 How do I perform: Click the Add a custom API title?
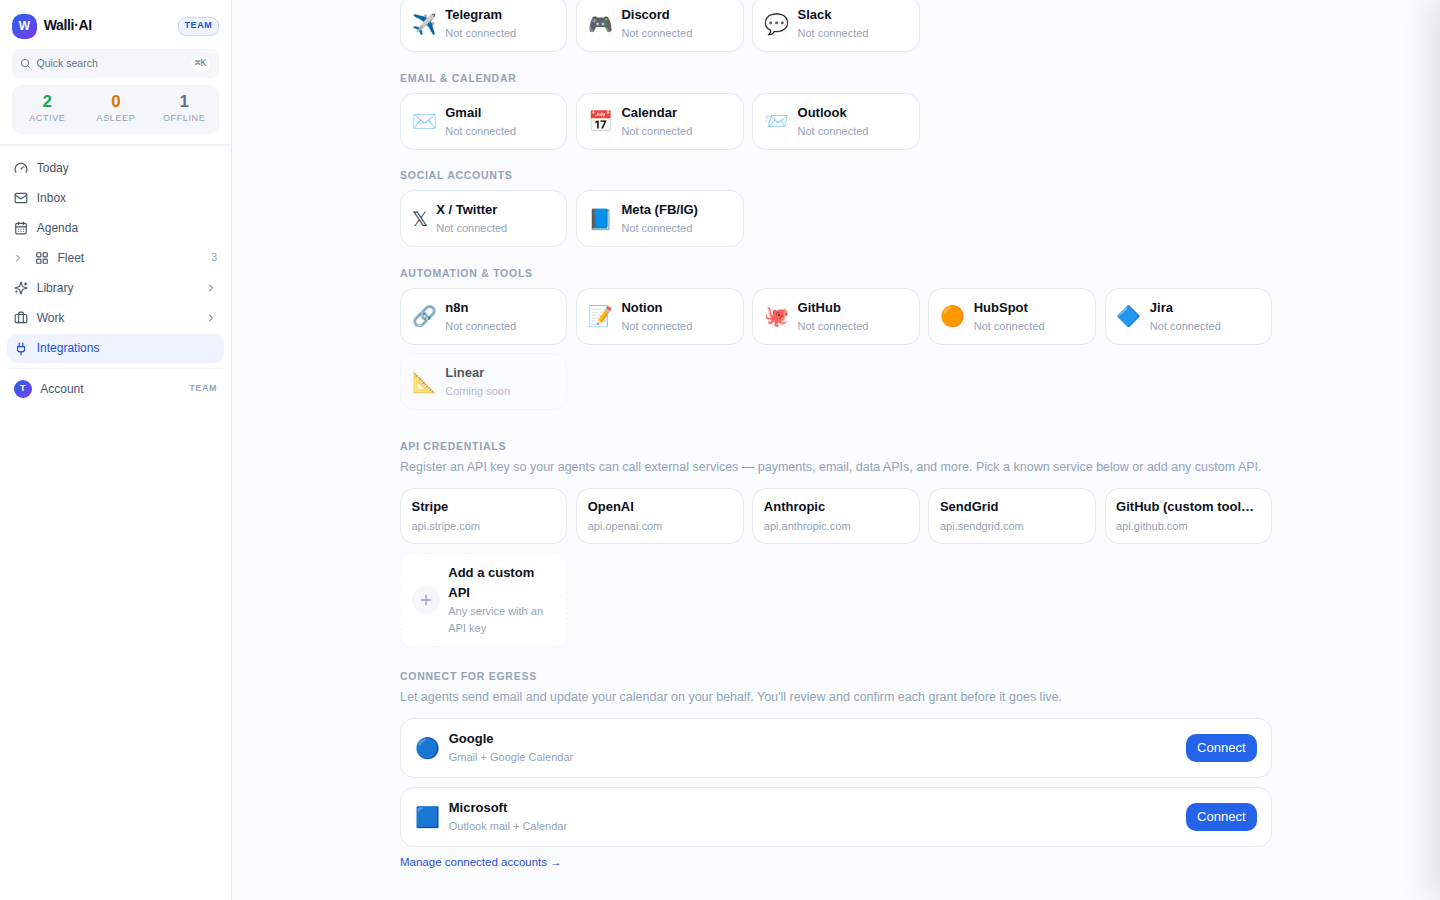tap(491, 583)
